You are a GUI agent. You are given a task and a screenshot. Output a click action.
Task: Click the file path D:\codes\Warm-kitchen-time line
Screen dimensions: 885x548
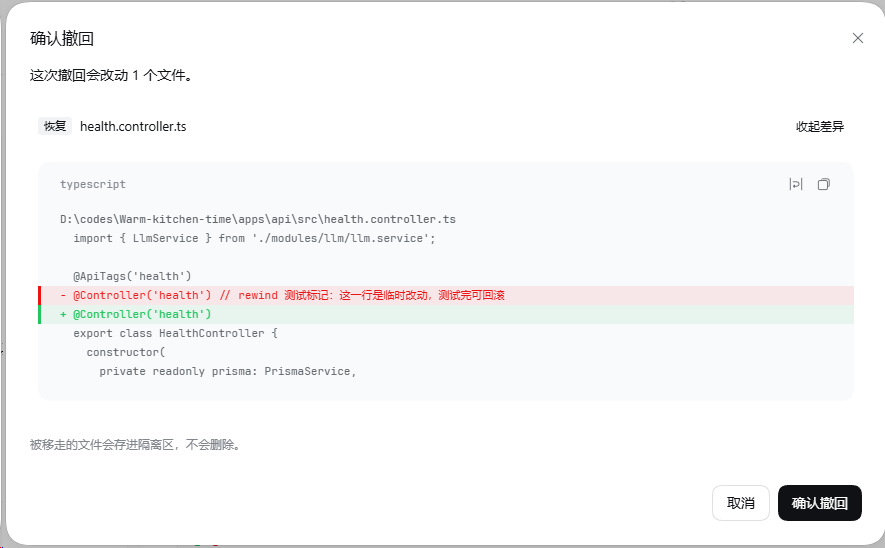(x=258, y=219)
